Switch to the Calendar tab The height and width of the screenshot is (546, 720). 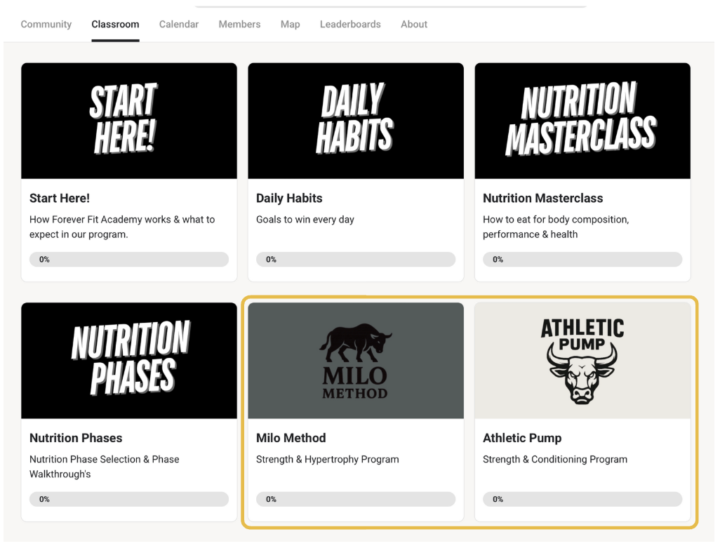click(179, 24)
